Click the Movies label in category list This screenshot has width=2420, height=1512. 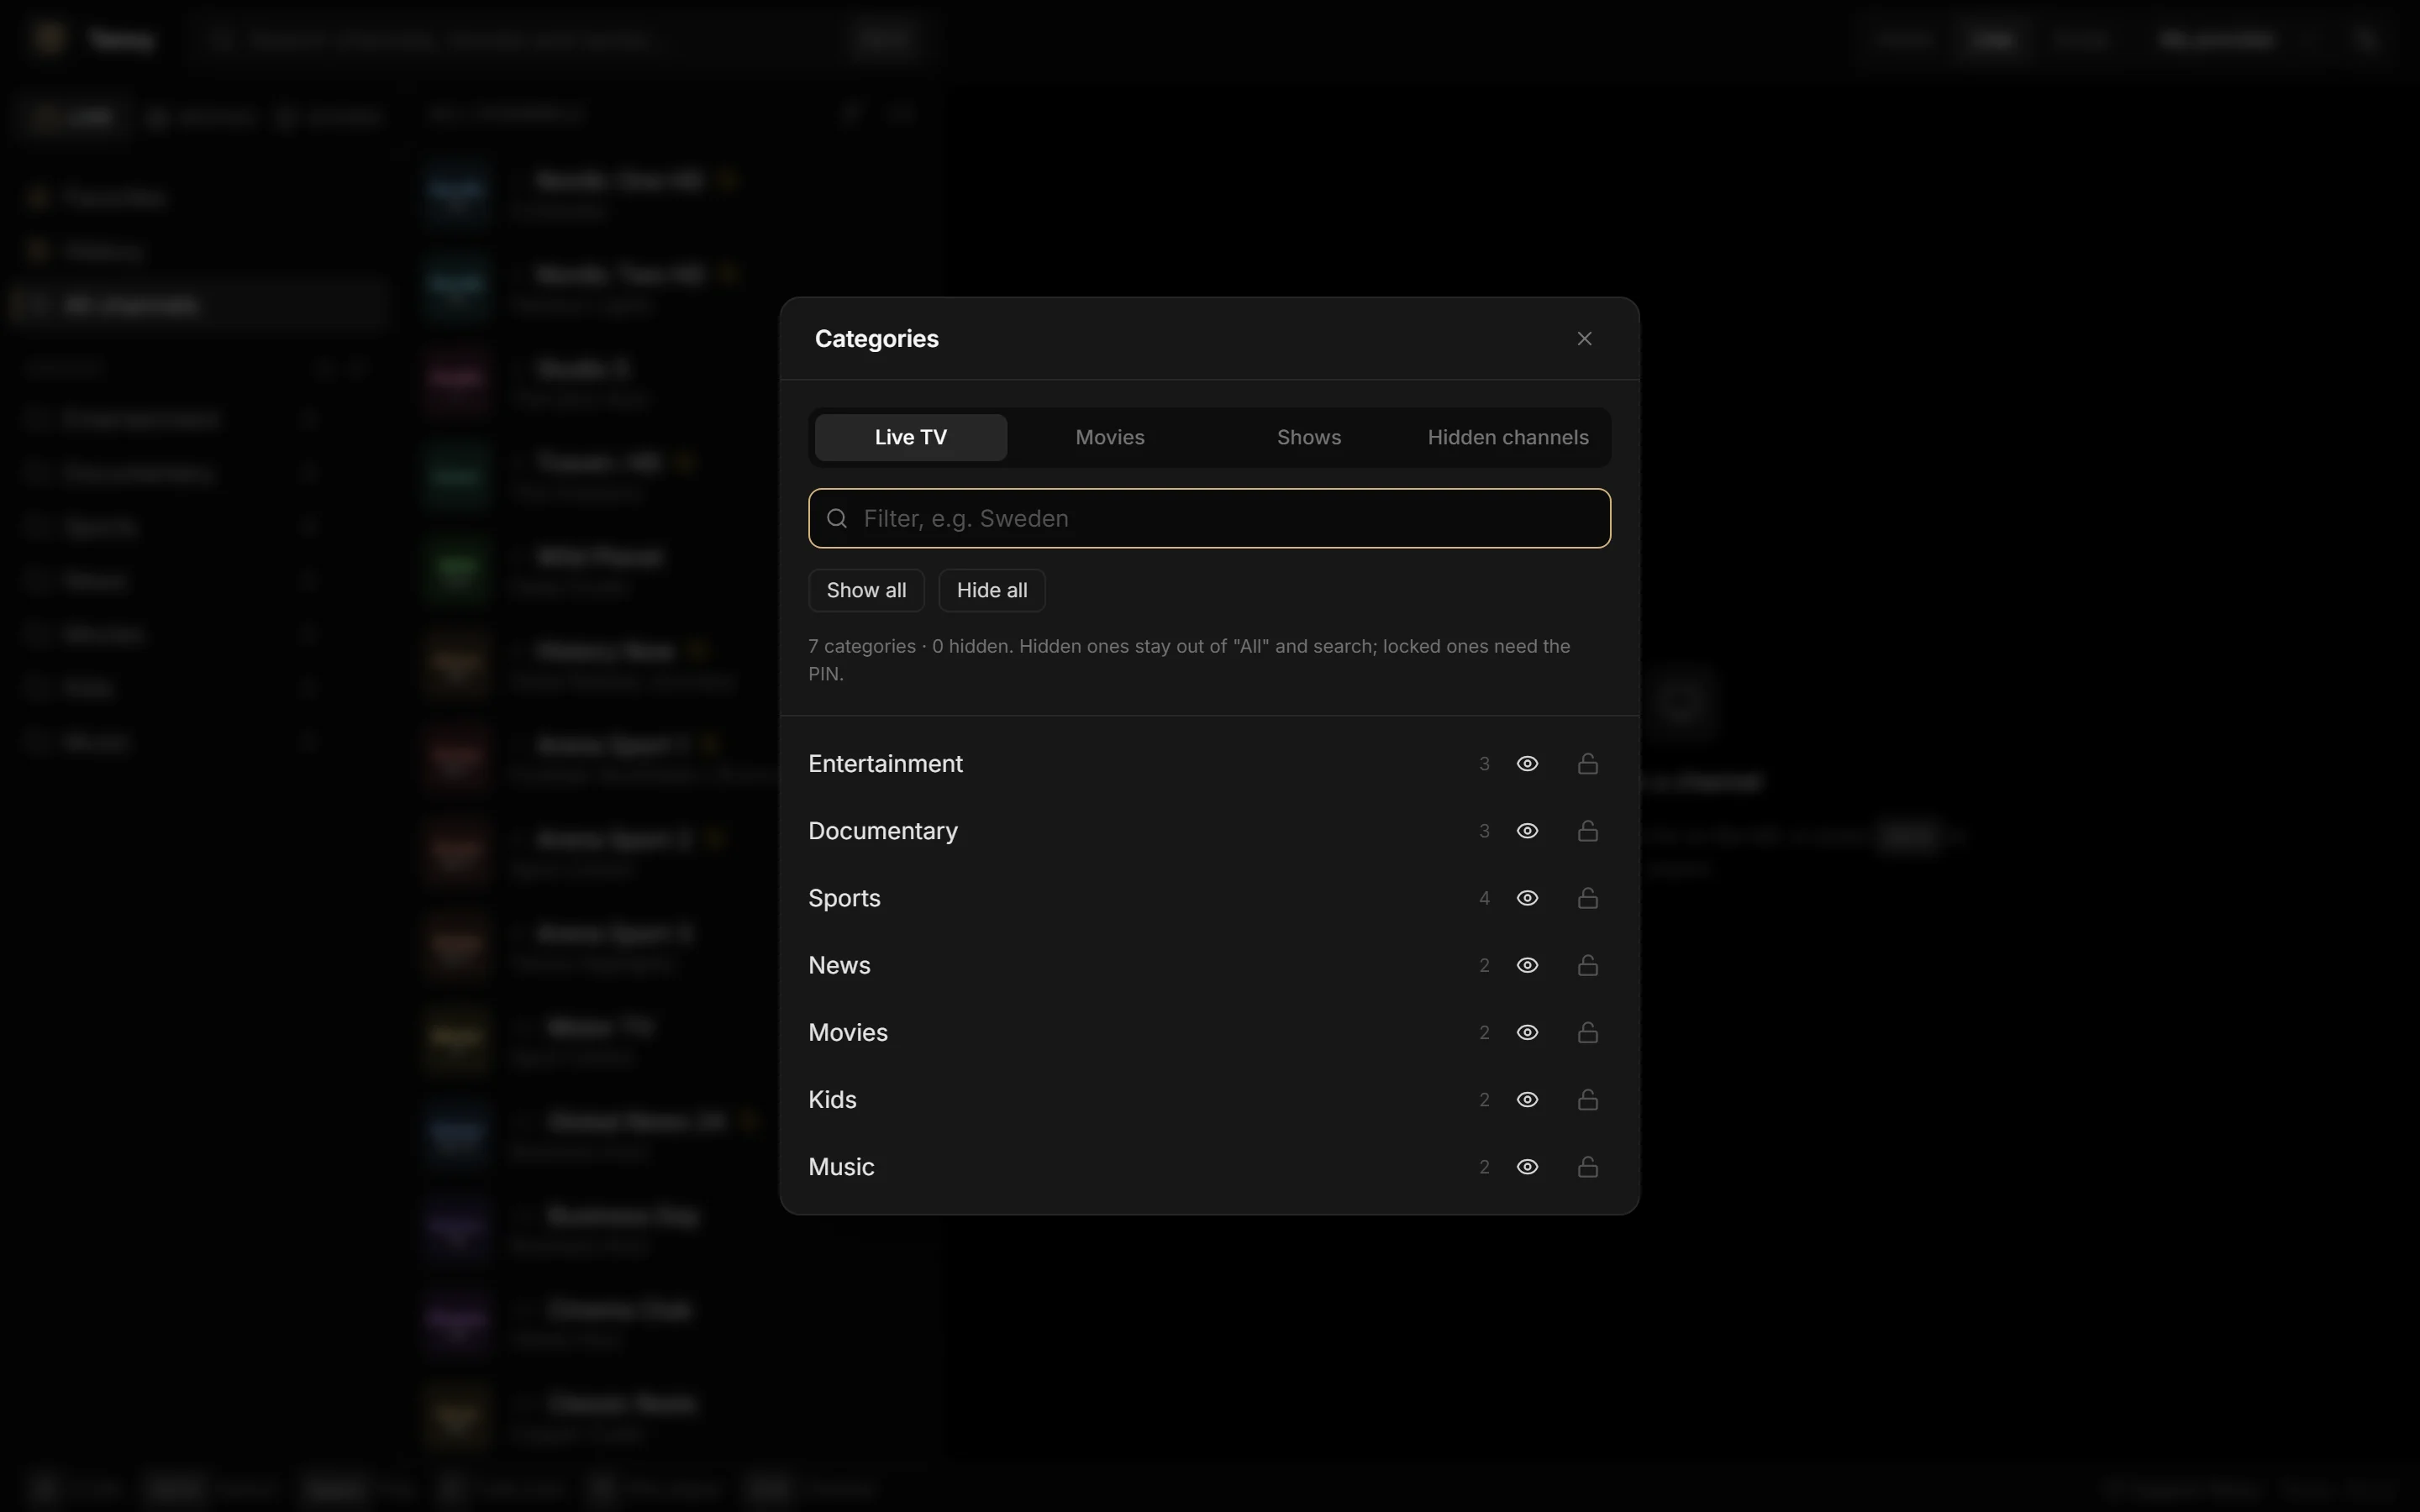coord(848,1032)
